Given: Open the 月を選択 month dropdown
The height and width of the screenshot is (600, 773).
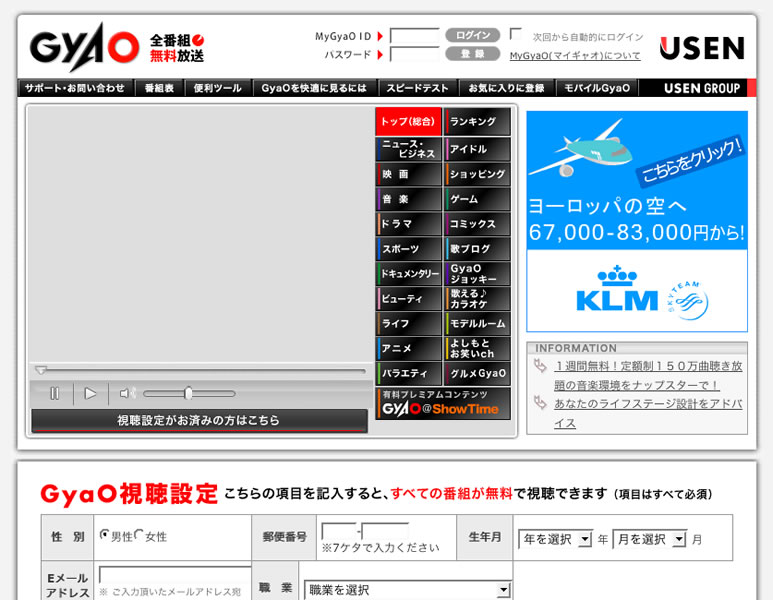Looking at the screenshot, I should [x=649, y=539].
